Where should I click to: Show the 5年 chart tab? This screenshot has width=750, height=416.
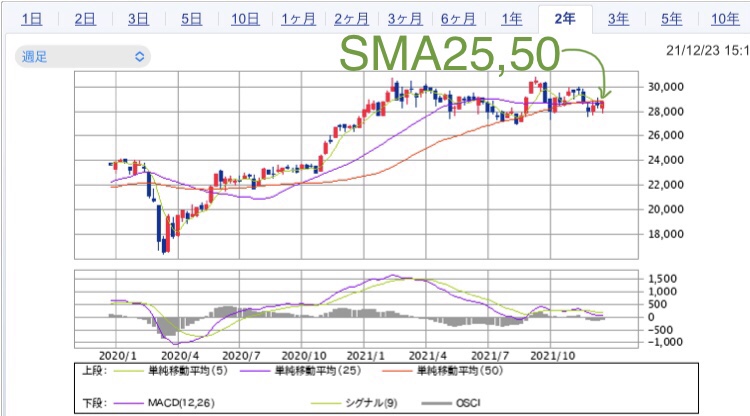click(x=671, y=19)
